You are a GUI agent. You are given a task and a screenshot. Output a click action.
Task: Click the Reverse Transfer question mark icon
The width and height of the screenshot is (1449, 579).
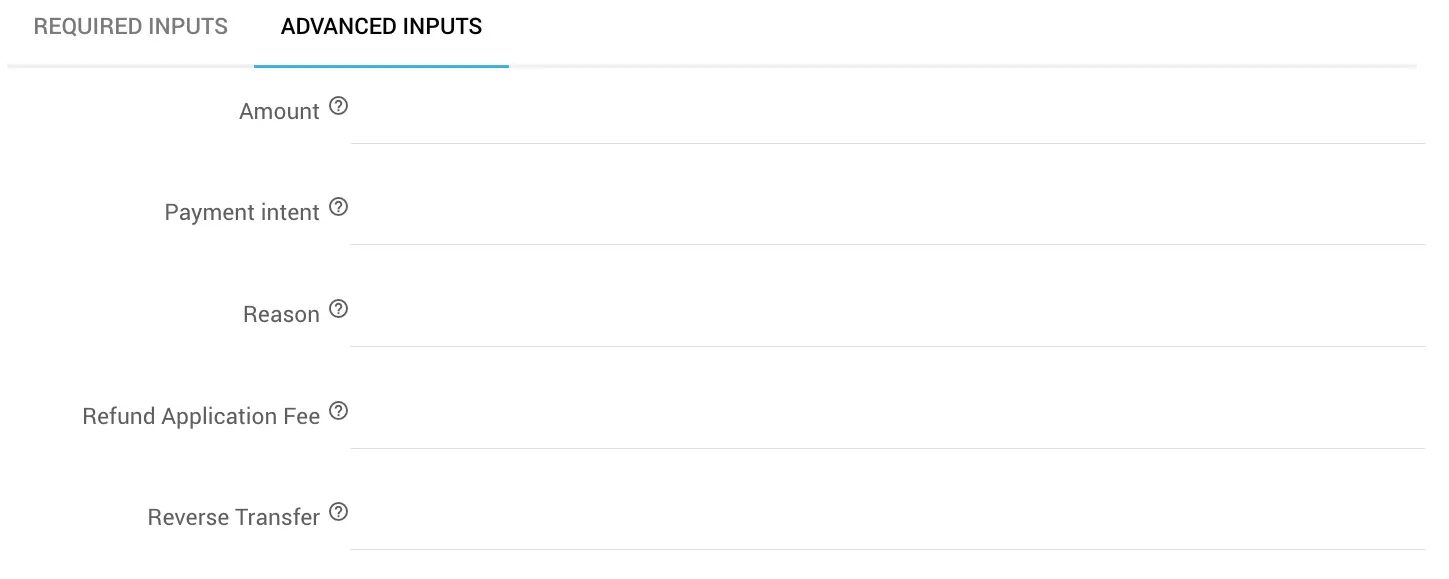tap(339, 512)
